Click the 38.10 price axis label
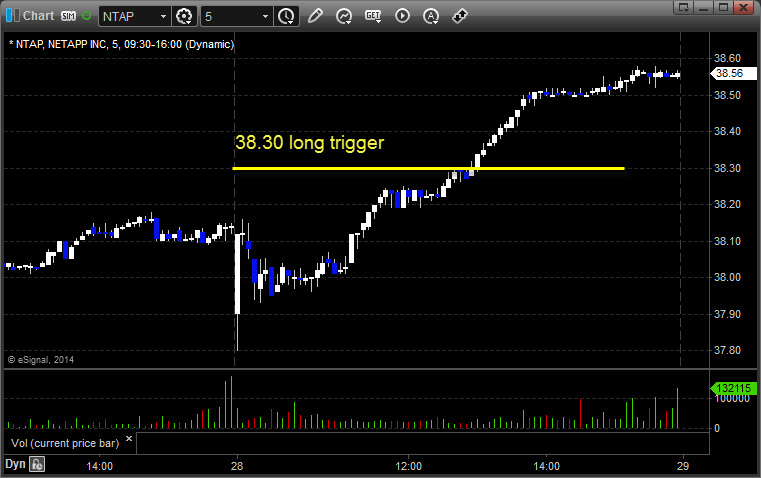The image size is (761, 478). tap(728, 241)
